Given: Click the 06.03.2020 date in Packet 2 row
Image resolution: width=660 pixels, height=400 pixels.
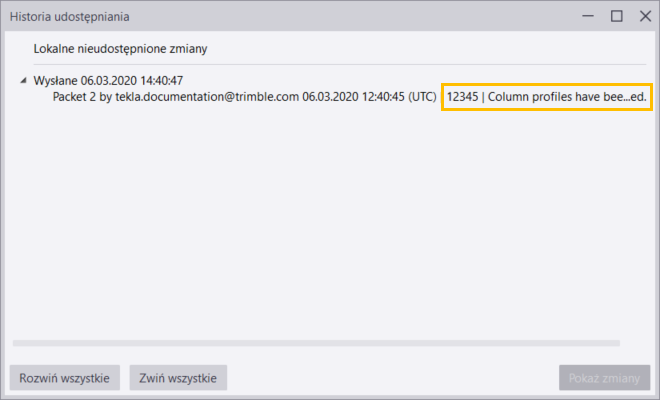Looking at the screenshot, I should (x=331, y=97).
